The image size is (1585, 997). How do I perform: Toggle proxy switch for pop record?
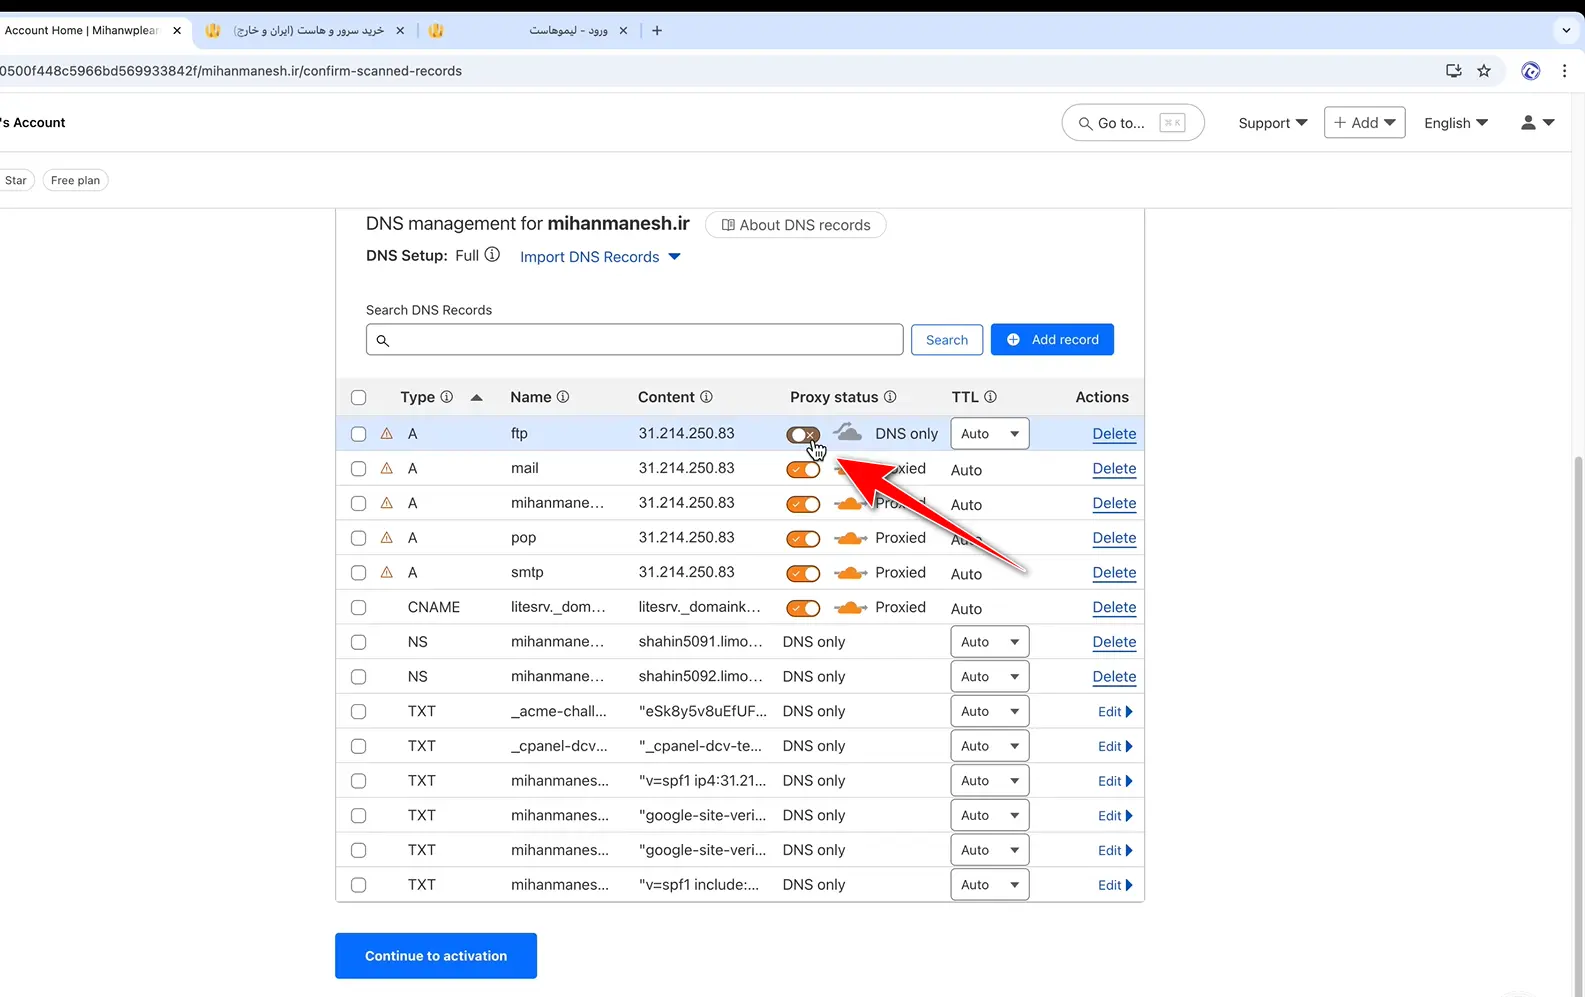pyautogui.click(x=803, y=539)
